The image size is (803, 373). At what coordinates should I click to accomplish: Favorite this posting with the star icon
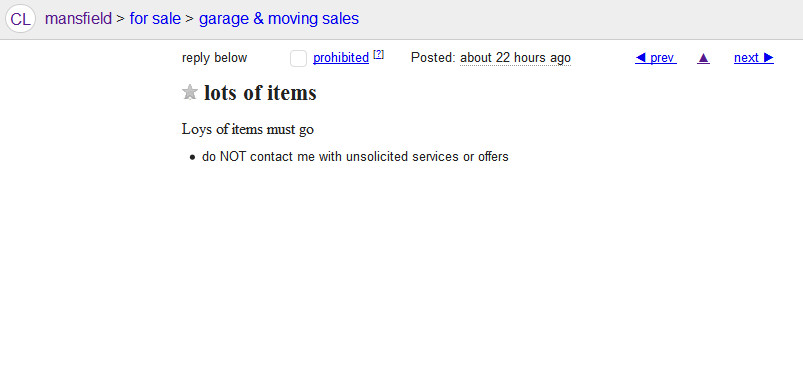(190, 93)
